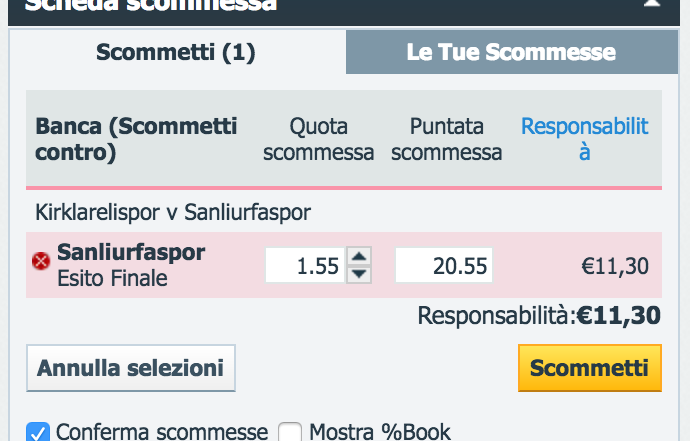Screen dimensions: 690x441
Task: Click the Sanliurfaspor selection name
Action: pyautogui.click(x=131, y=252)
